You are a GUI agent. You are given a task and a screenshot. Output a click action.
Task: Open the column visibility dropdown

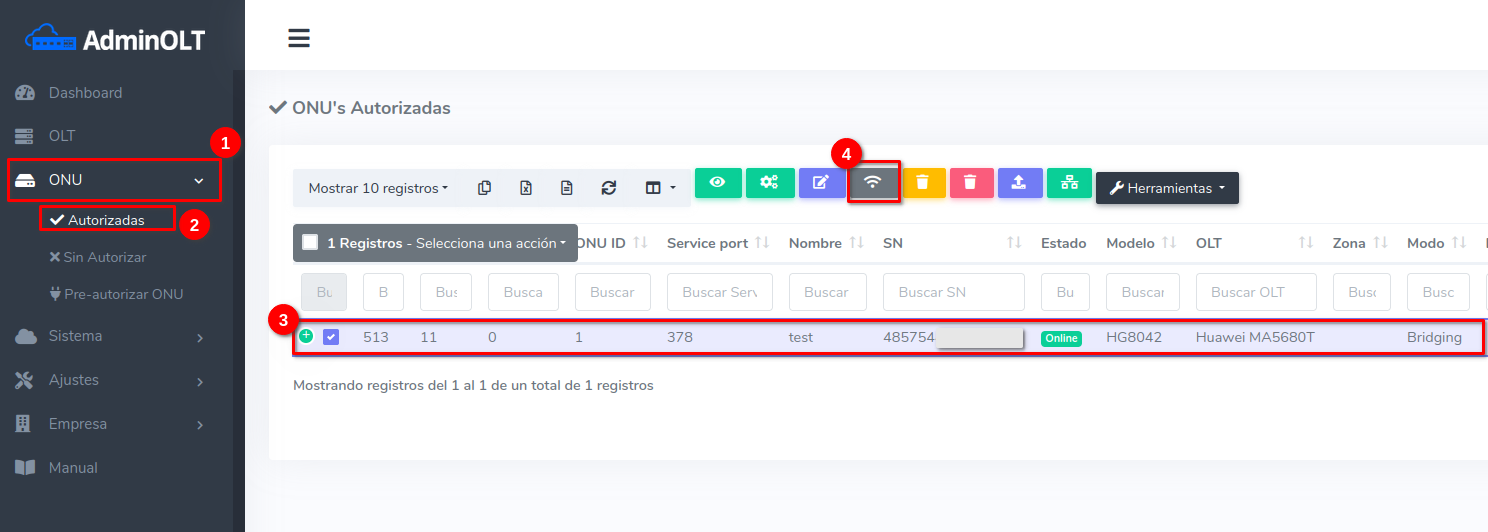pyautogui.click(x=660, y=188)
